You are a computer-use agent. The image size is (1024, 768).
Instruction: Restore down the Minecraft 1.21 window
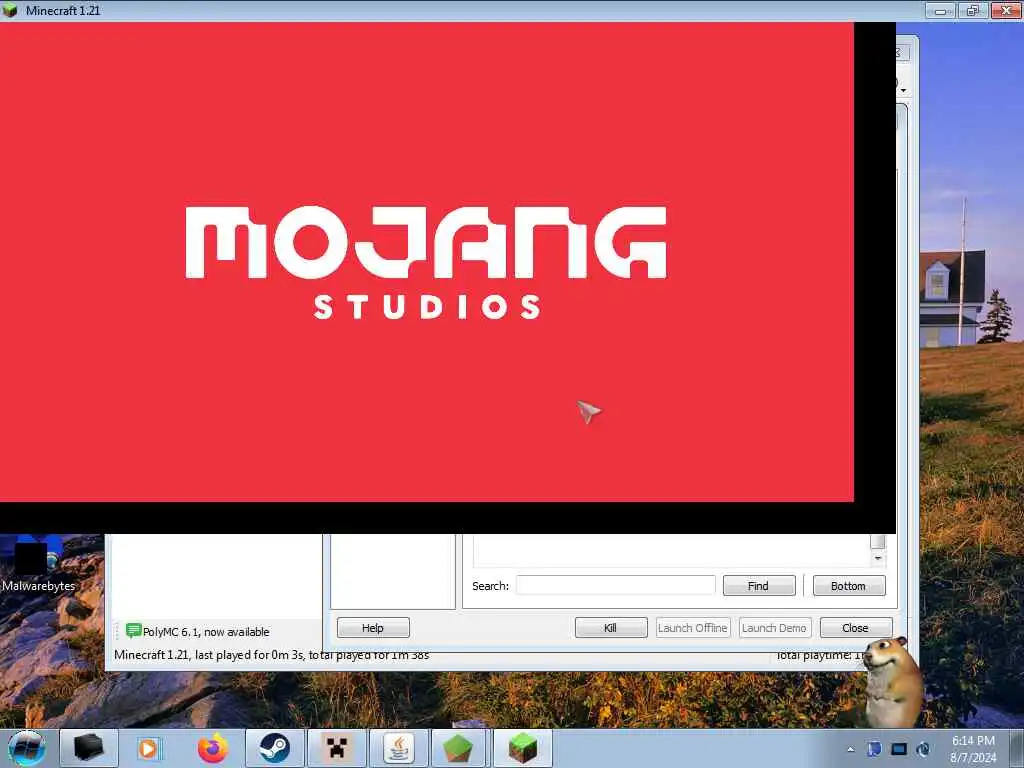point(973,10)
